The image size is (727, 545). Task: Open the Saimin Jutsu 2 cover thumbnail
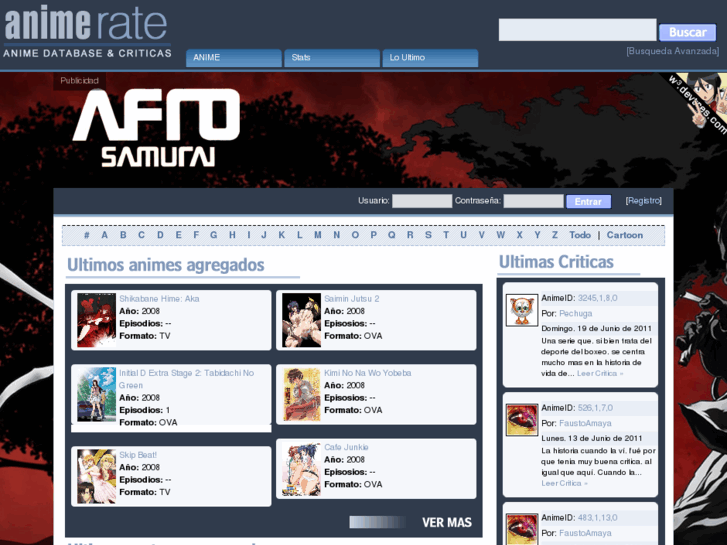tap(301, 320)
